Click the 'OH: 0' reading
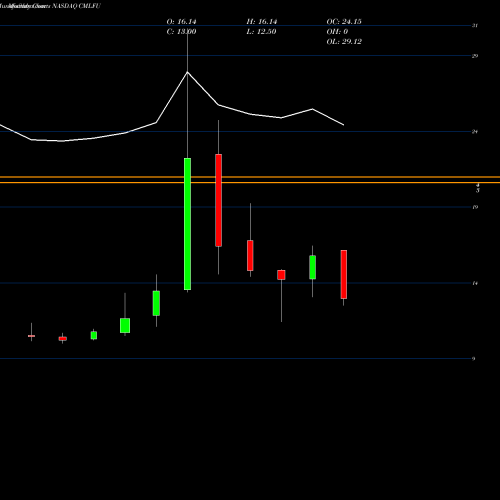The height and width of the screenshot is (500, 500). click(337, 32)
